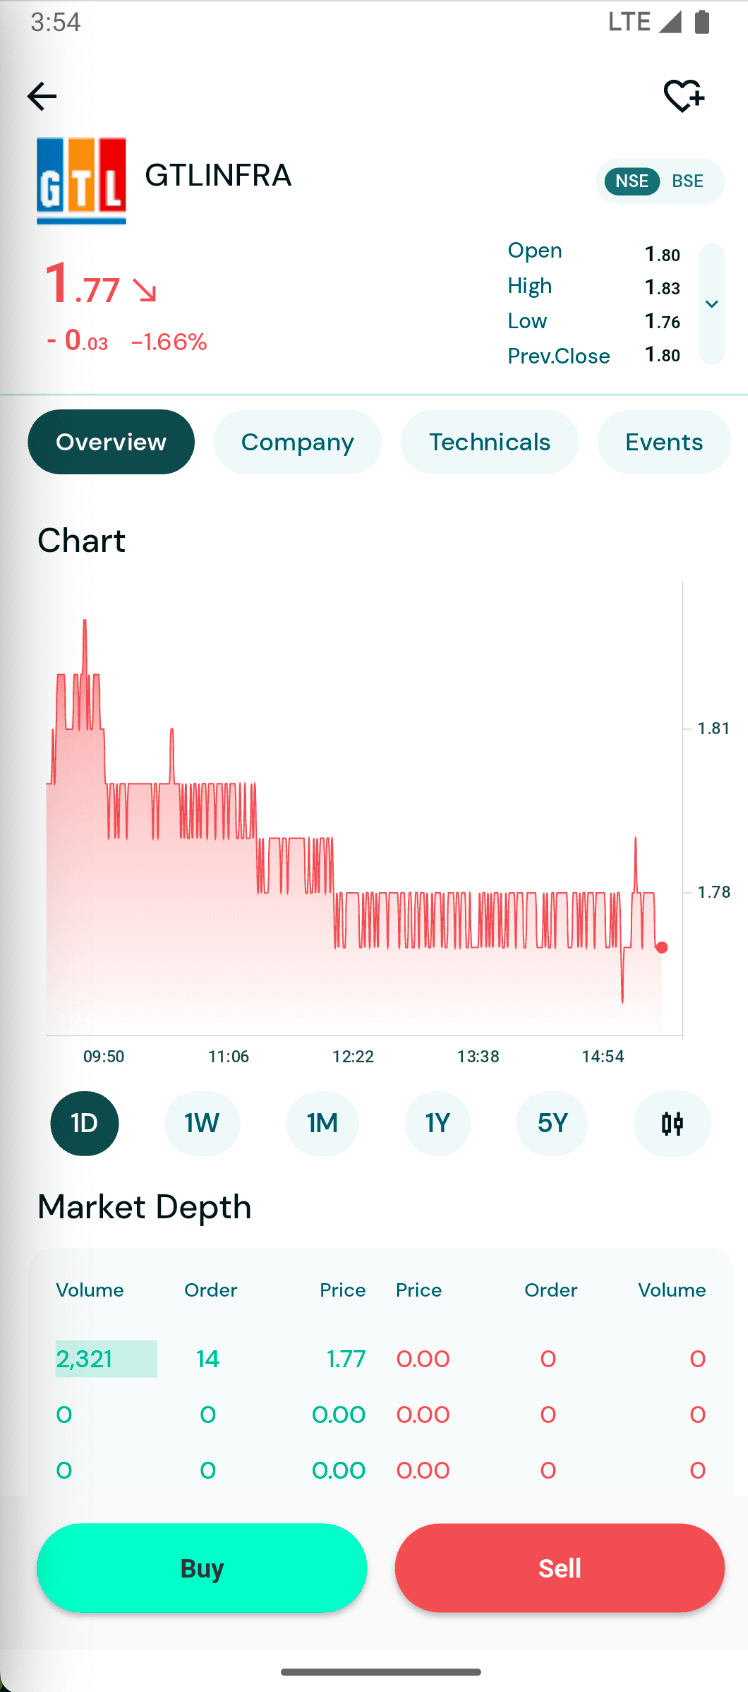Image resolution: width=748 pixels, height=1692 pixels.
Task: Expand the price details chevron
Action: coord(712,304)
